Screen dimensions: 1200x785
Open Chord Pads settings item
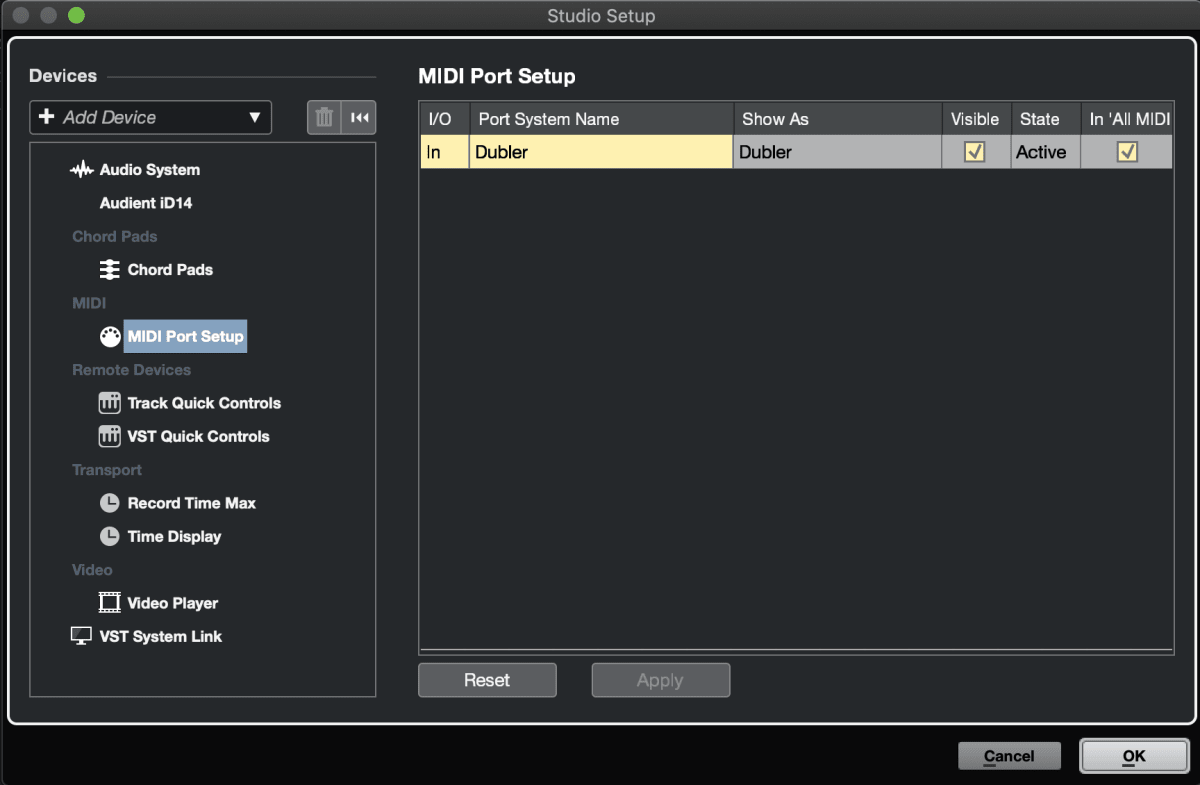click(170, 270)
